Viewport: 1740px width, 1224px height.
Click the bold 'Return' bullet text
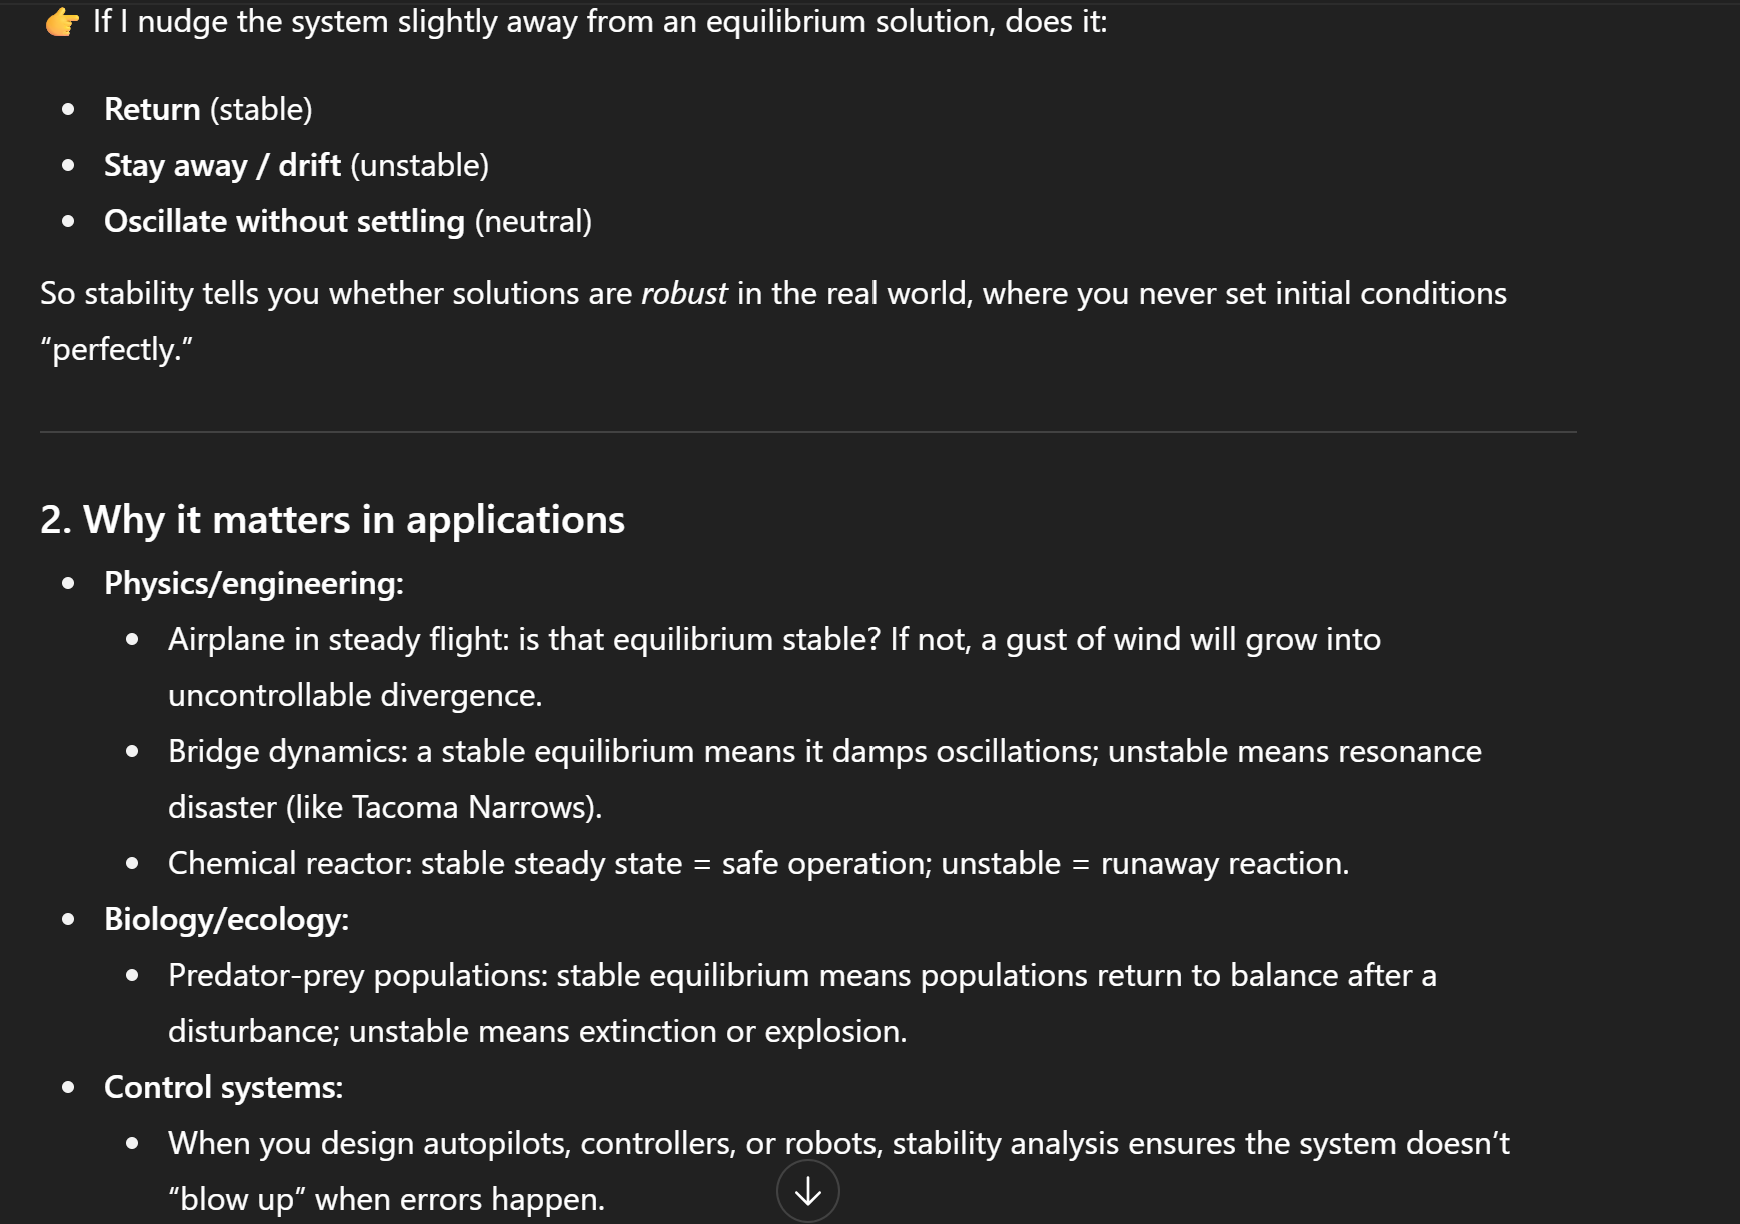pyautogui.click(x=152, y=109)
